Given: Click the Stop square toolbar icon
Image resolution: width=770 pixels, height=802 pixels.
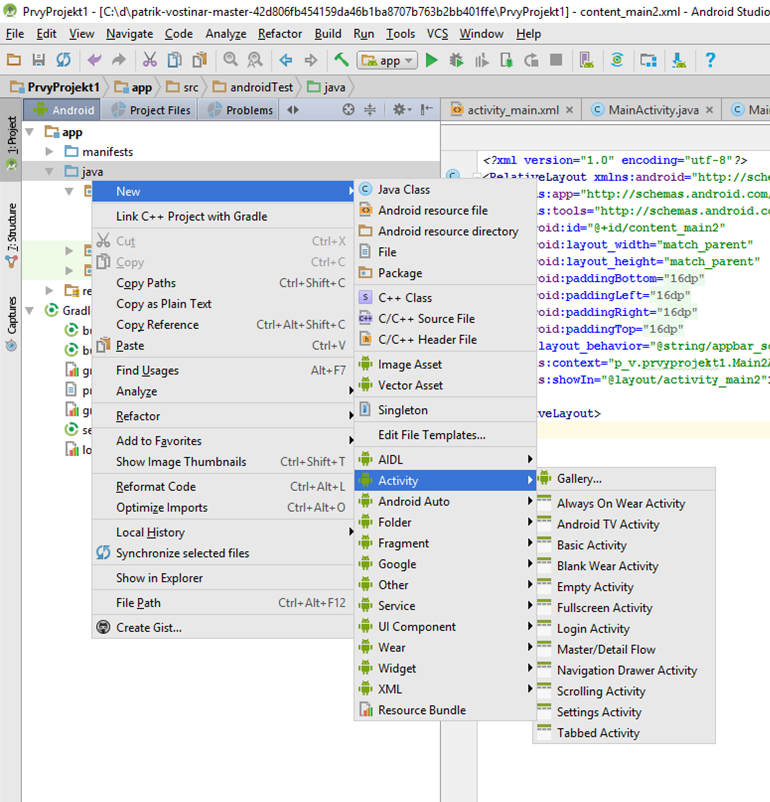Looking at the screenshot, I should click(x=556, y=60).
